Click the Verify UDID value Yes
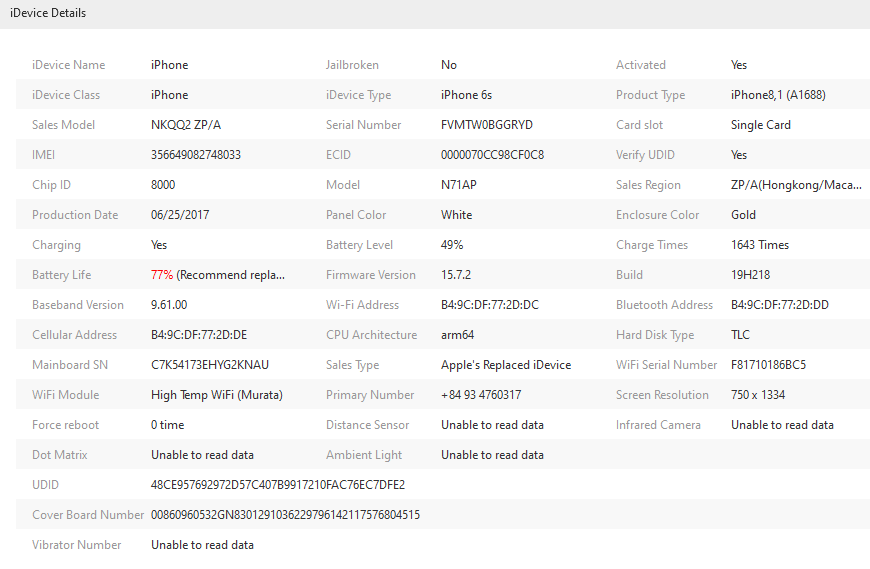 739,155
